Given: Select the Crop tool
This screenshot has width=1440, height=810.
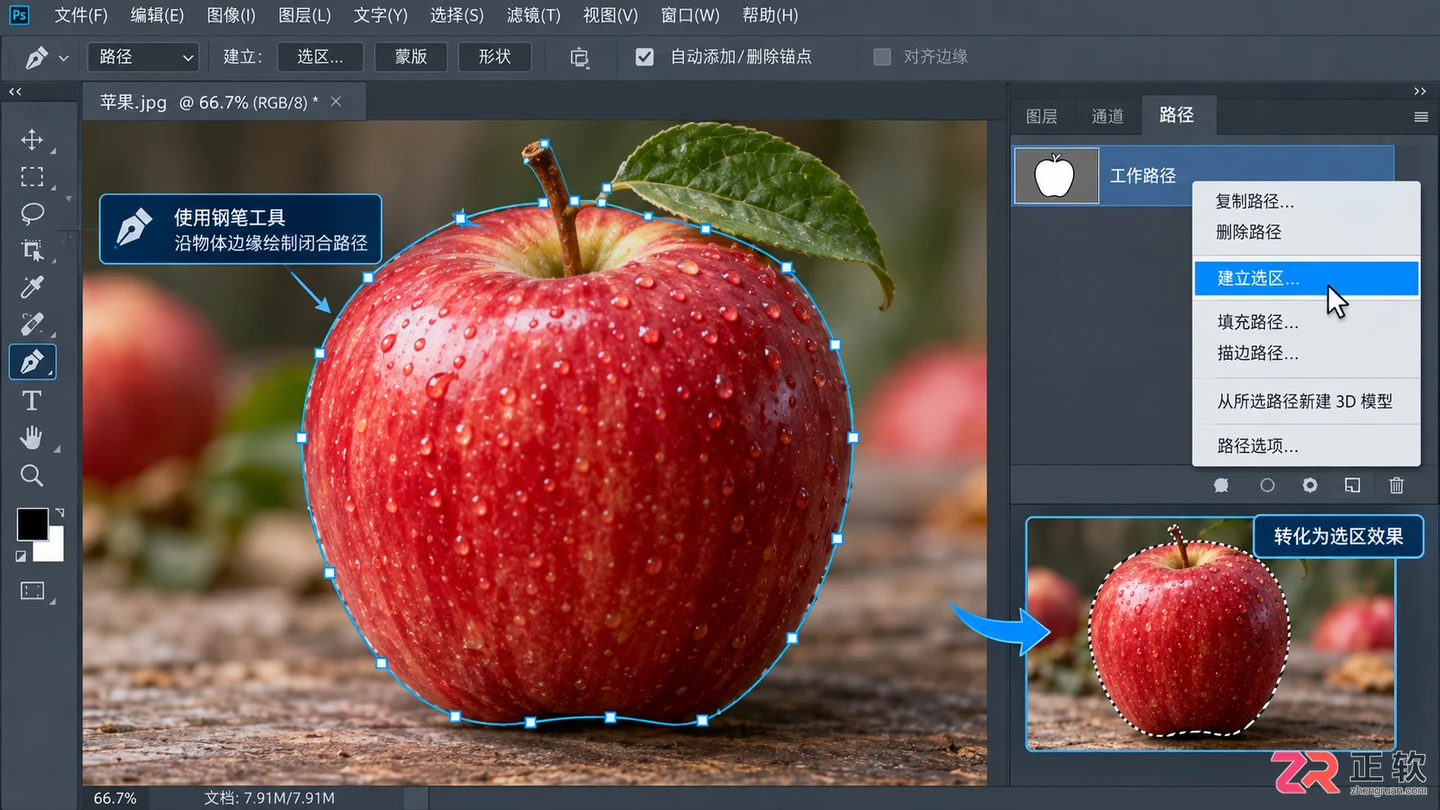Looking at the screenshot, I should [x=32, y=251].
